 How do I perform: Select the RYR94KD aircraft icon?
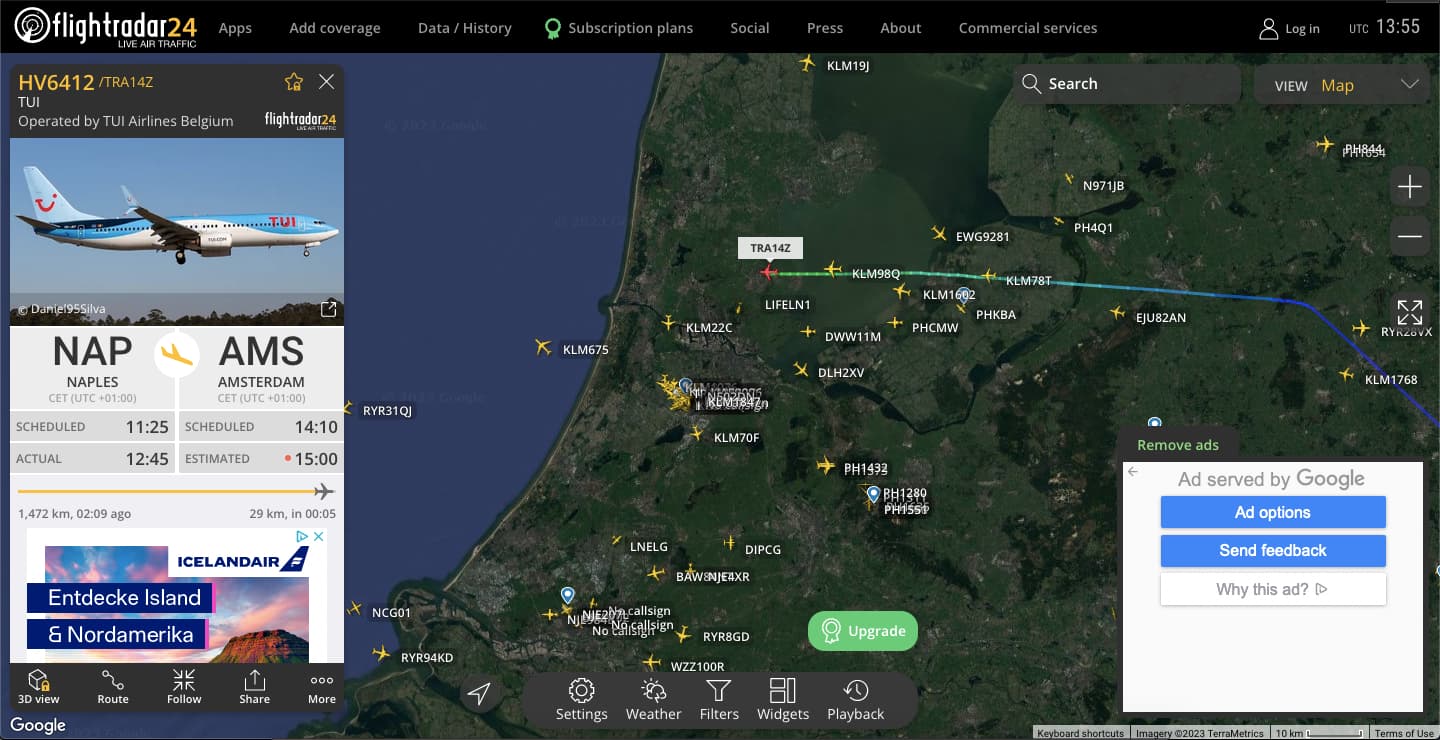click(x=380, y=653)
